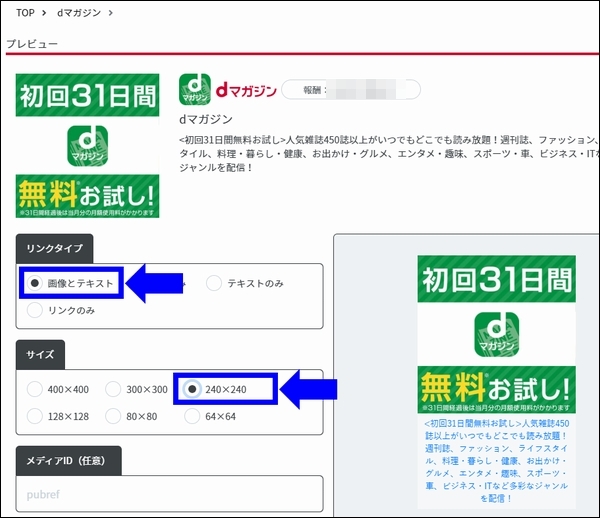Choose the 64×64 size option

point(192,416)
